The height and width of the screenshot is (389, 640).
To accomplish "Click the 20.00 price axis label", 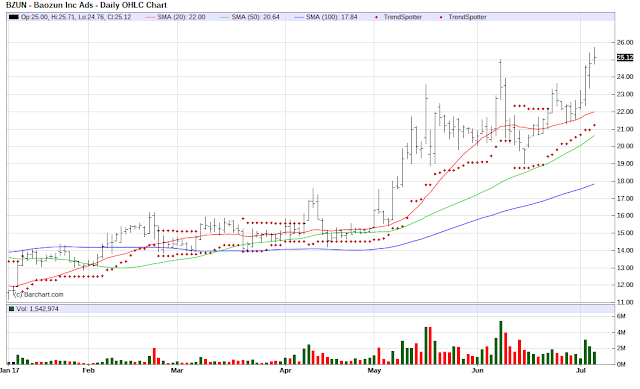I will [x=625, y=146].
